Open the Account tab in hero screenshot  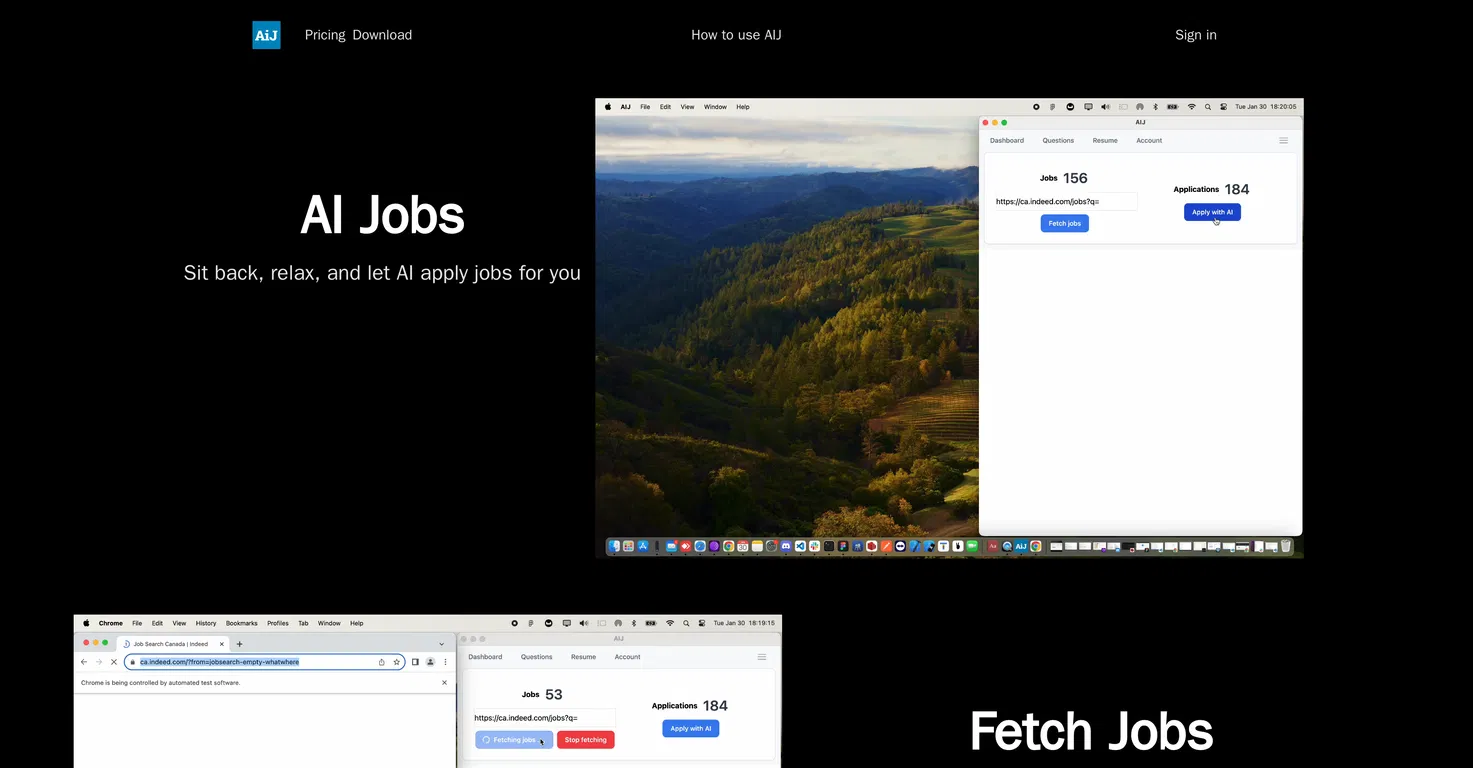click(1149, 140)
